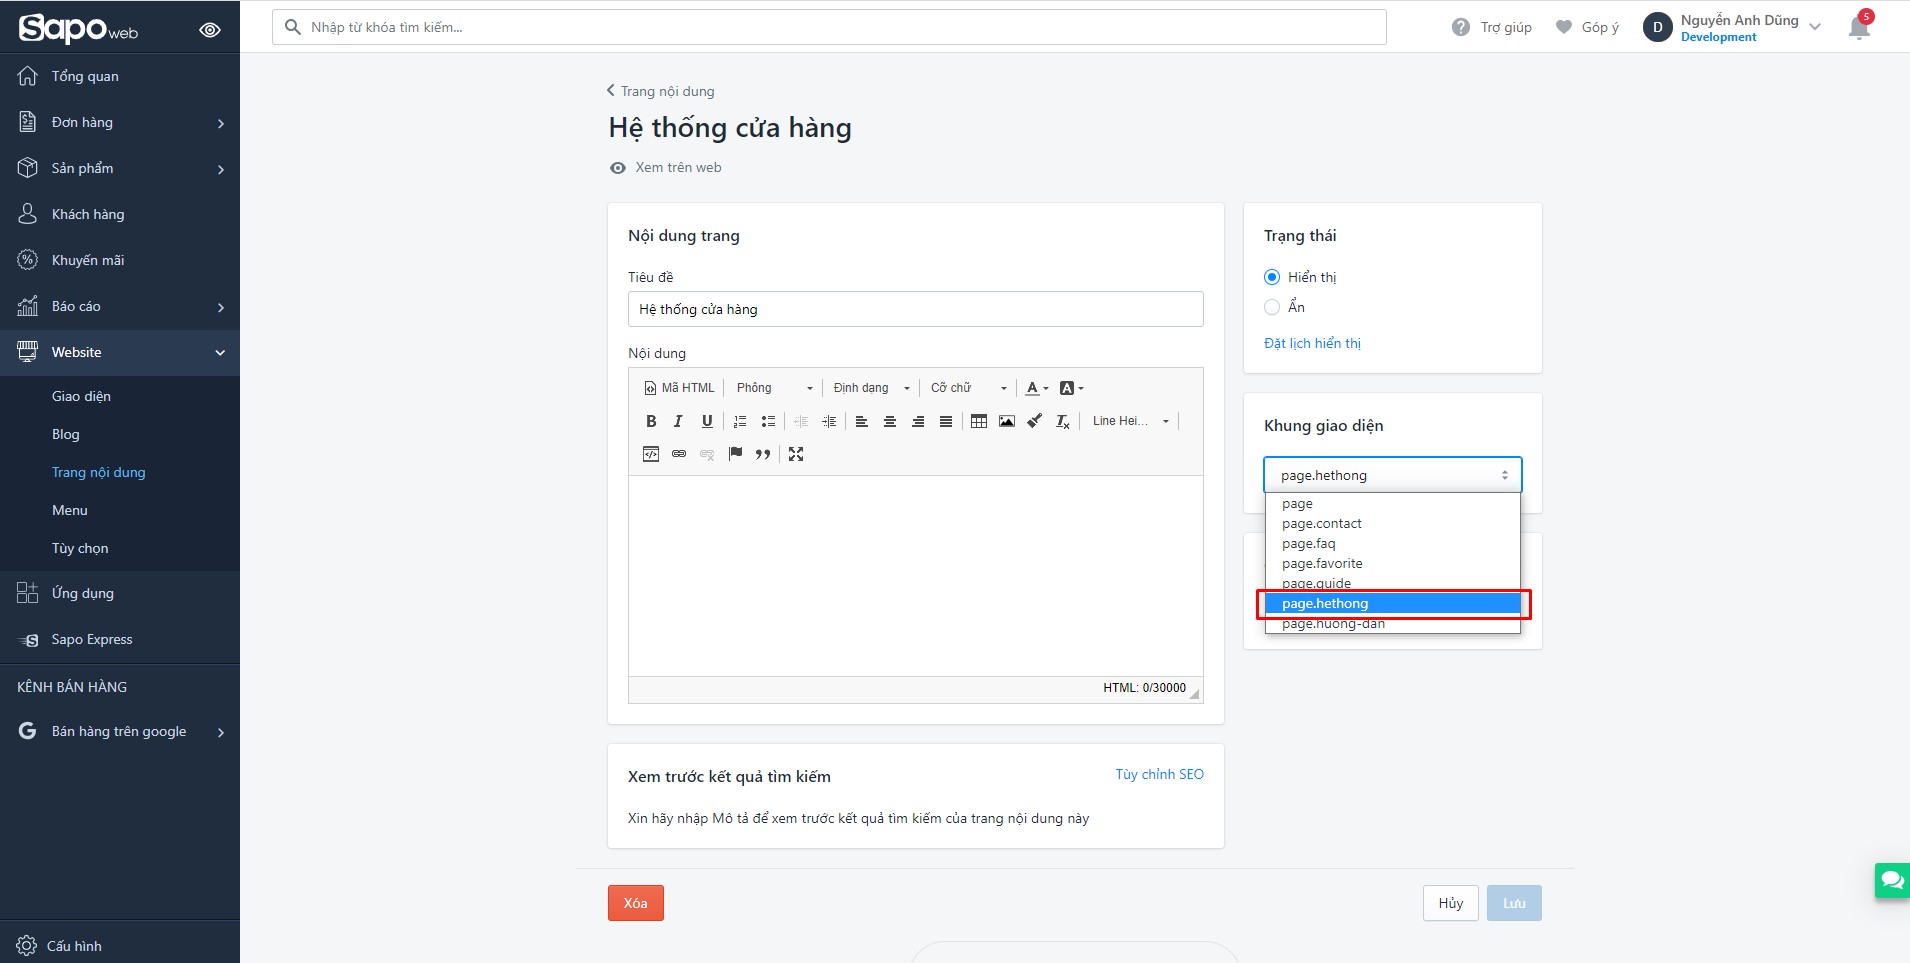Viewport: 1910px width, 963px height.
Task: Open the Line Height dropdown
Action: click(x=1131, y=421)
